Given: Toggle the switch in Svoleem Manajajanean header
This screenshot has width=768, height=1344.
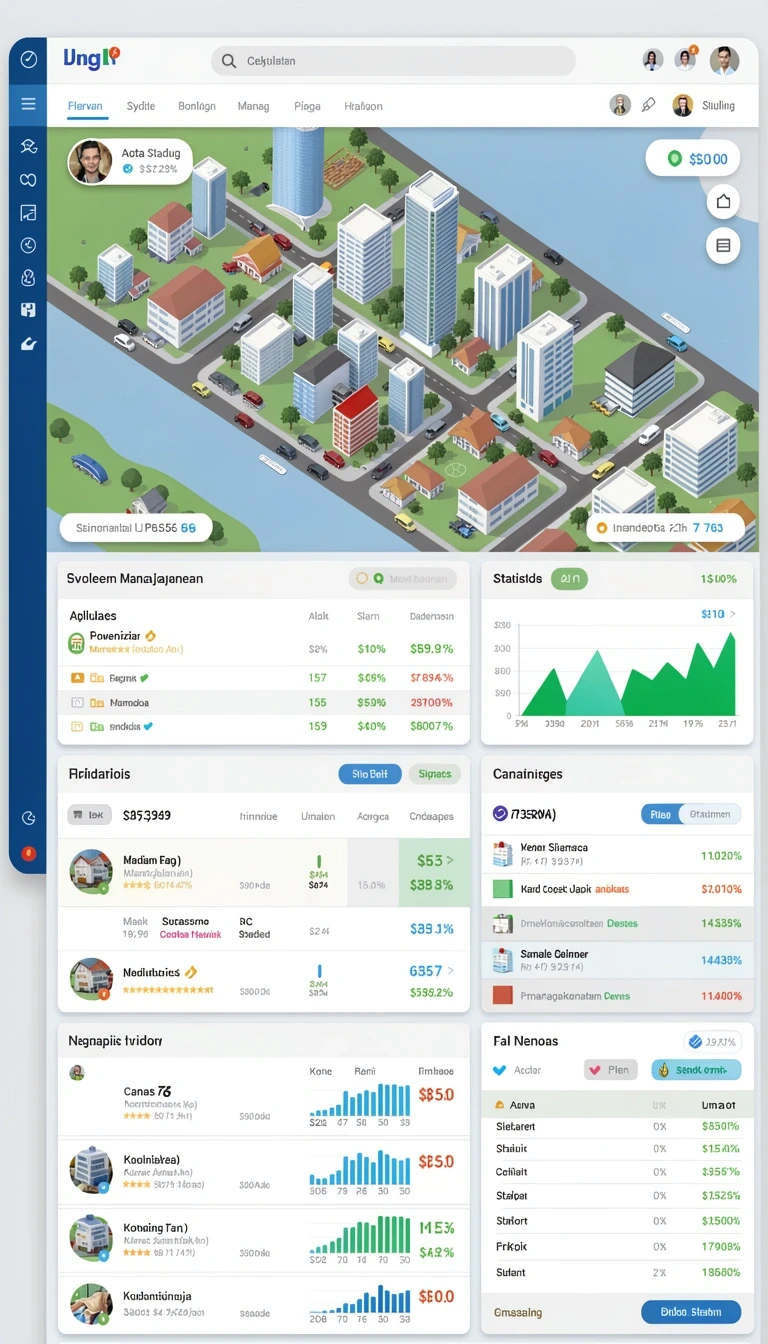Looking at the screenshot, I should point(402,578).
